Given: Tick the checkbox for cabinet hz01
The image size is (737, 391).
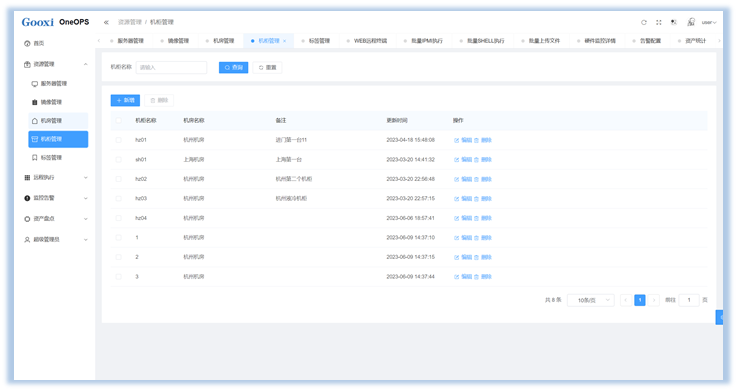Looking at the screenshot, I should [x=118, y=140].
